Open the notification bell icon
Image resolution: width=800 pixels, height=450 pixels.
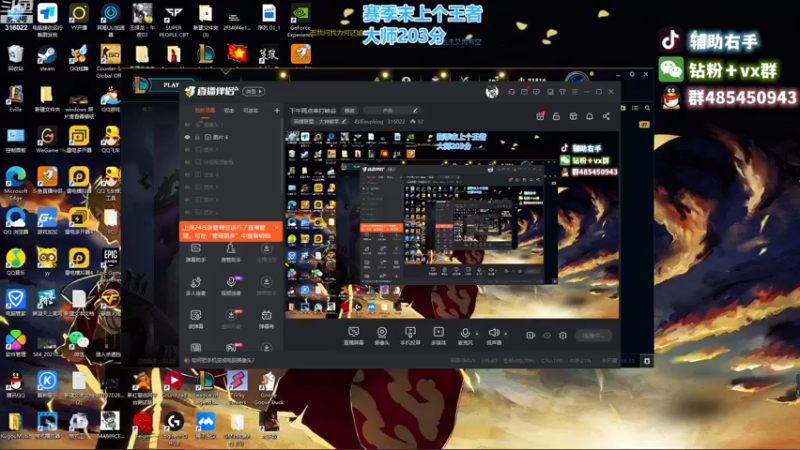[589, 116]
